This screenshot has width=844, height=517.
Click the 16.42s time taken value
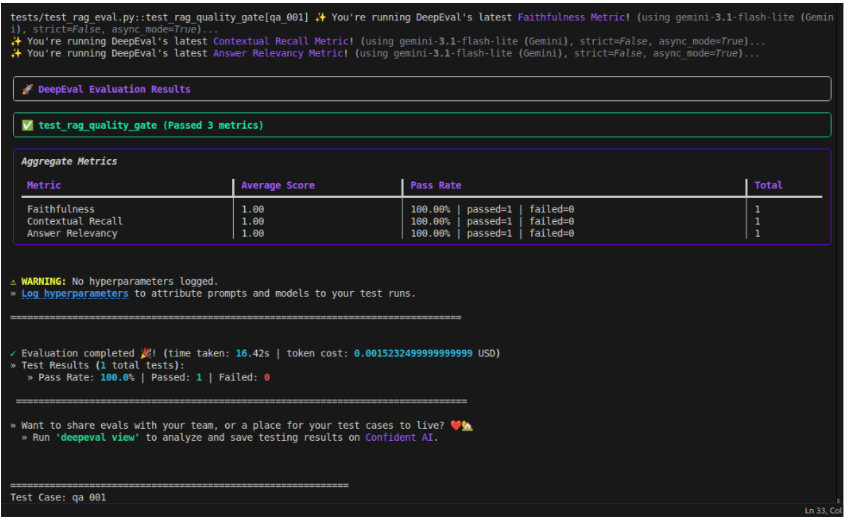(252, 353)
